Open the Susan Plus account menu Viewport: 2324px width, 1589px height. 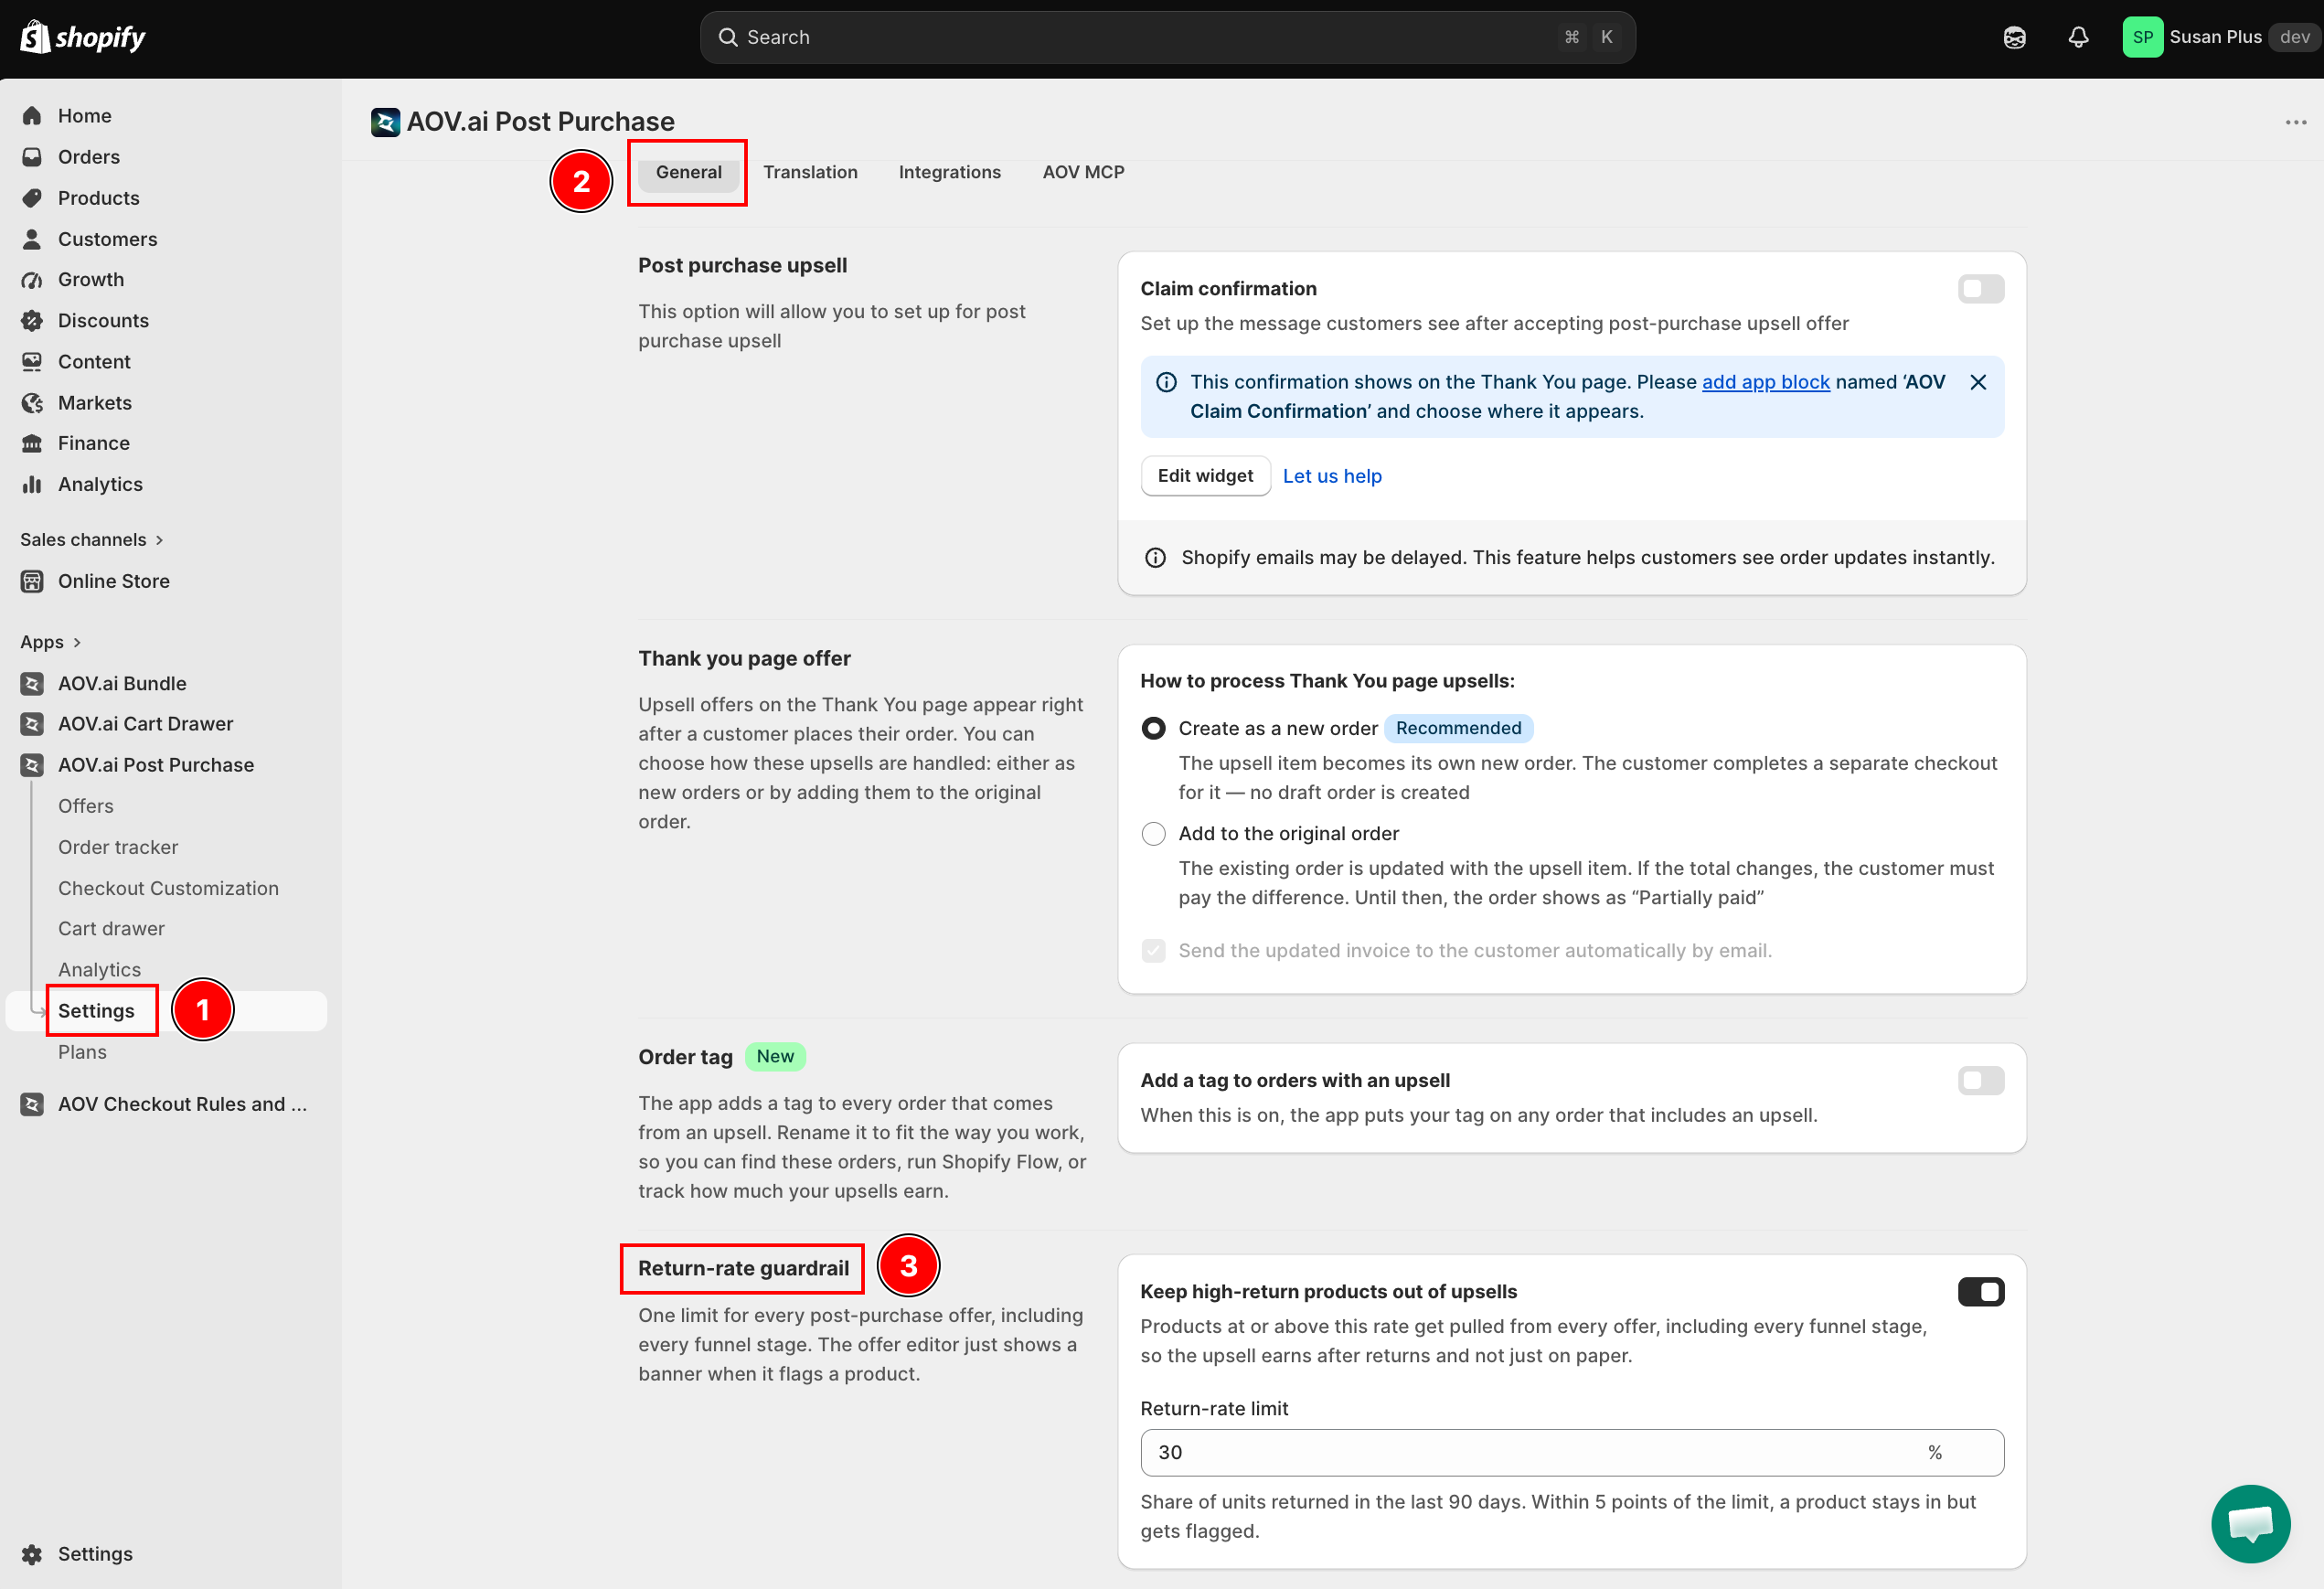(2218, 37)
